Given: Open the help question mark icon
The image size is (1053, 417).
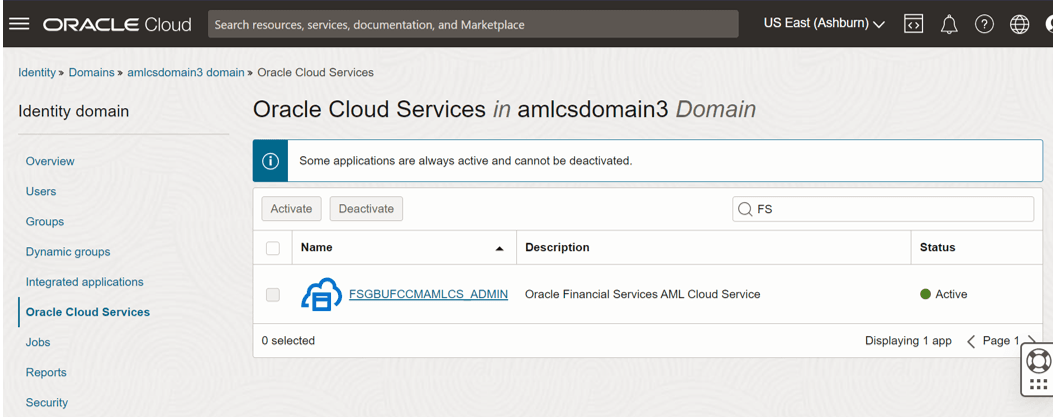Looking at the screenshot, I should [x=985, y=24].
